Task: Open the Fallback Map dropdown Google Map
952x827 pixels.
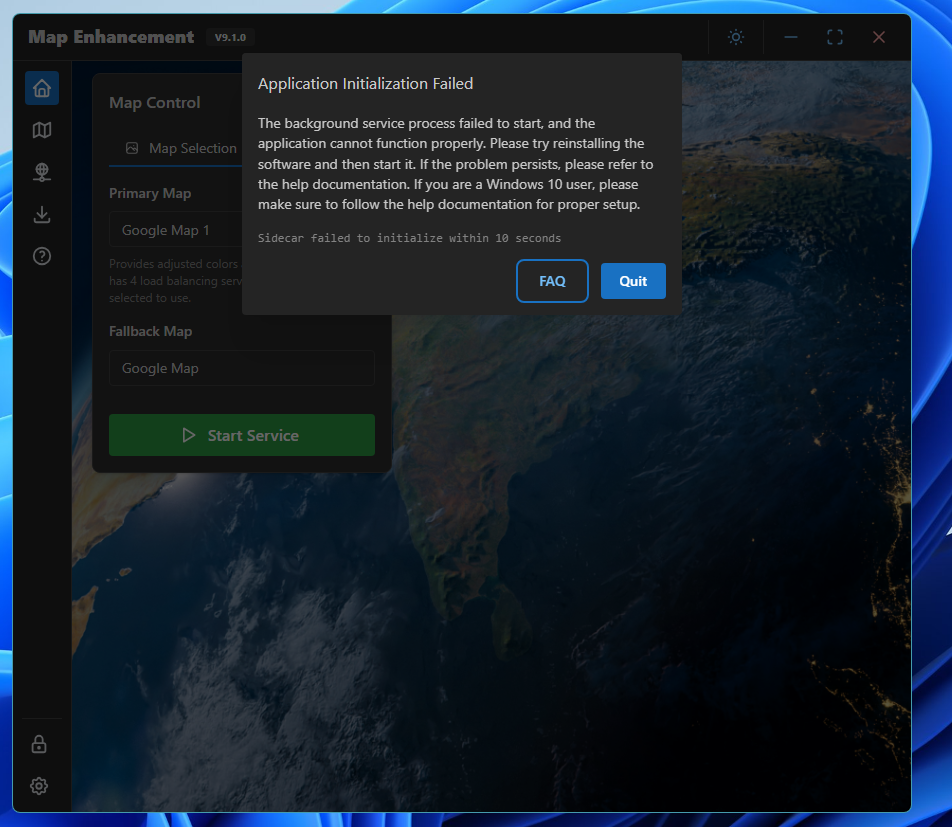Action: [242, 368]
